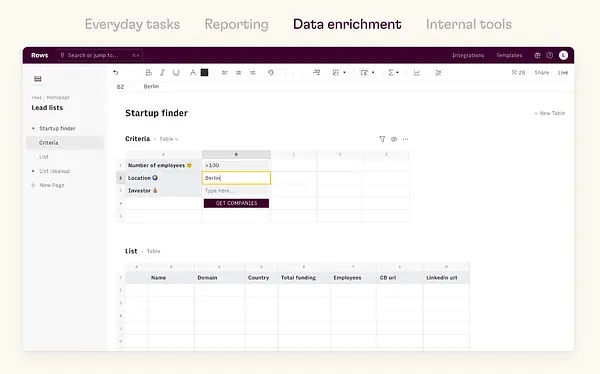The image size is (600, 374).
Task: Click the black fill color swatch
Action: point(204,72)
